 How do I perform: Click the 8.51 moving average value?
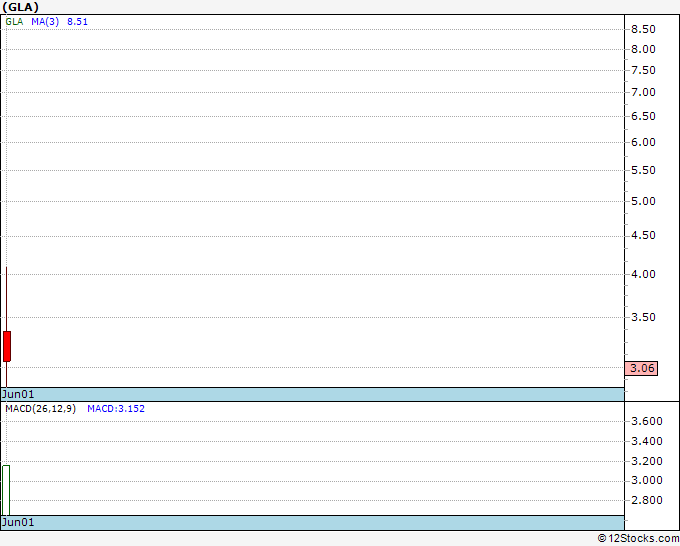[77, 22]
